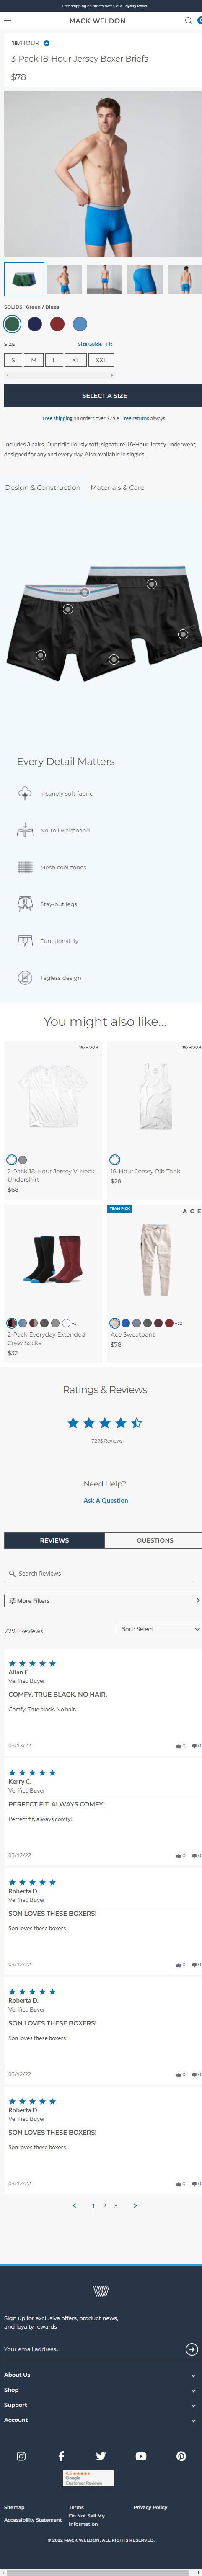Open the Sort: Select dropdown
The width and height of the screenshot is (202, 2576).
[159, 1628]
